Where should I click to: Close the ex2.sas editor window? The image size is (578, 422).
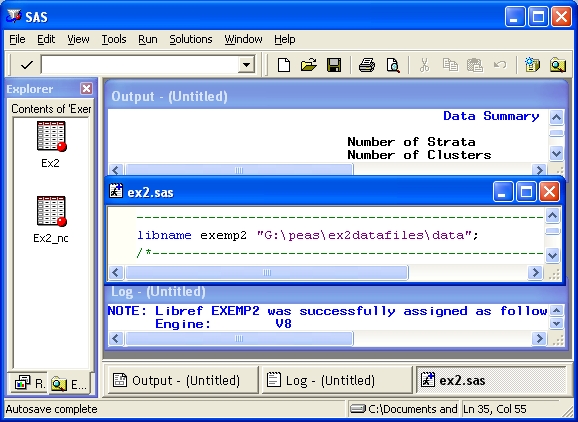(549, 192)
